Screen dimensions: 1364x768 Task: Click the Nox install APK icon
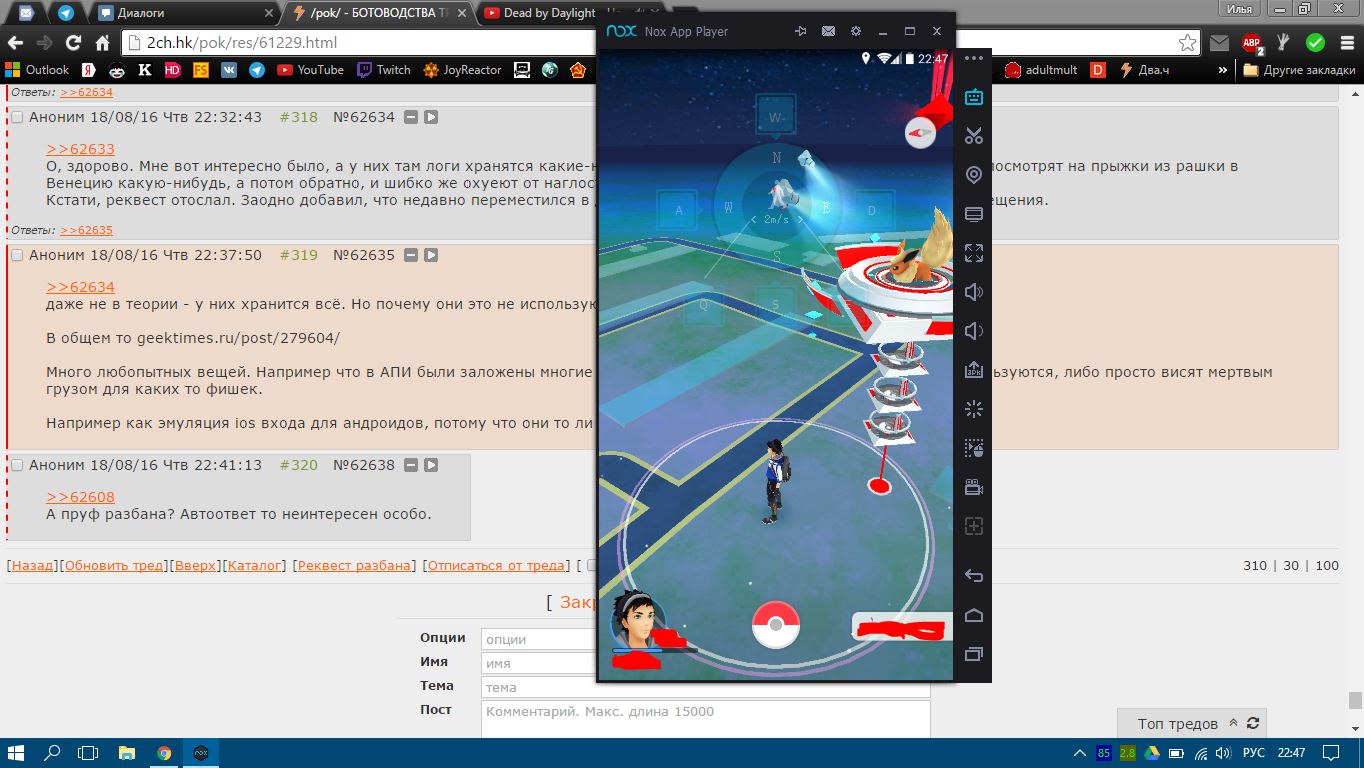coord(974,370)
